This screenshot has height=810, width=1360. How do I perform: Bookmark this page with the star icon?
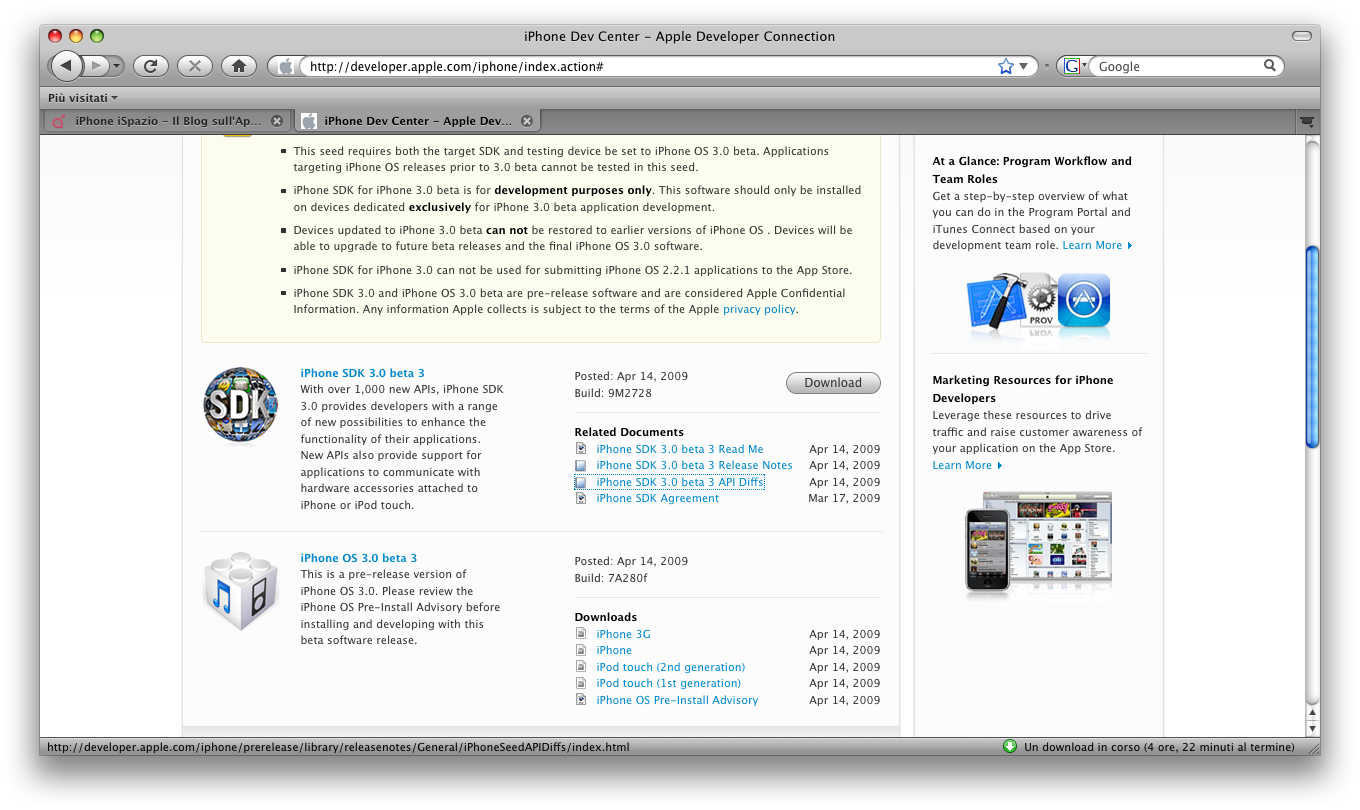[1006, 66]
